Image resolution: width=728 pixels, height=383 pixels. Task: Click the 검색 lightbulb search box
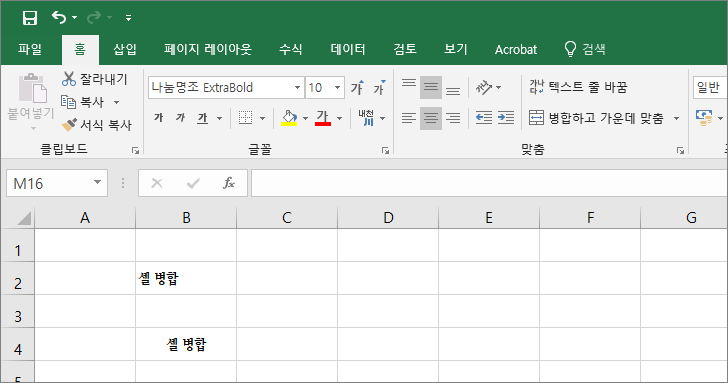pos(585,49)
